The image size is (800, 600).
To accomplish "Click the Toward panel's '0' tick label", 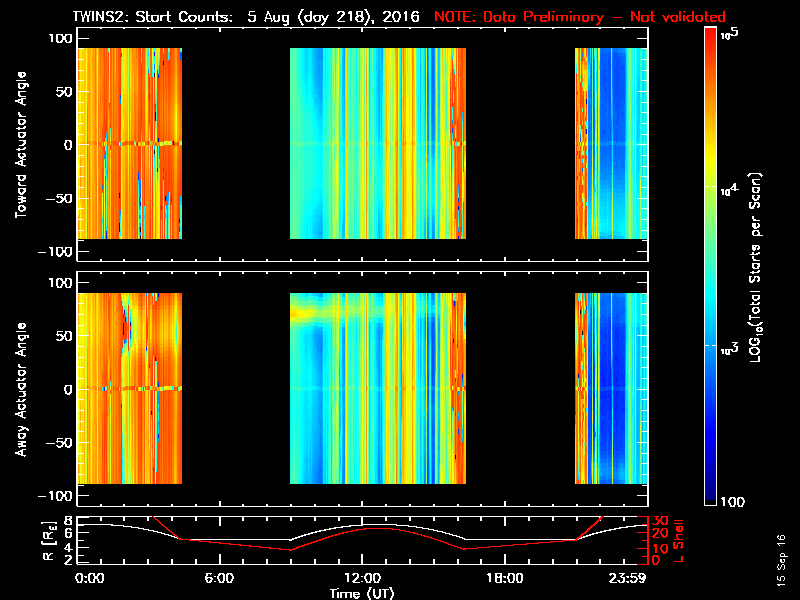I will (x=68, y=145).
